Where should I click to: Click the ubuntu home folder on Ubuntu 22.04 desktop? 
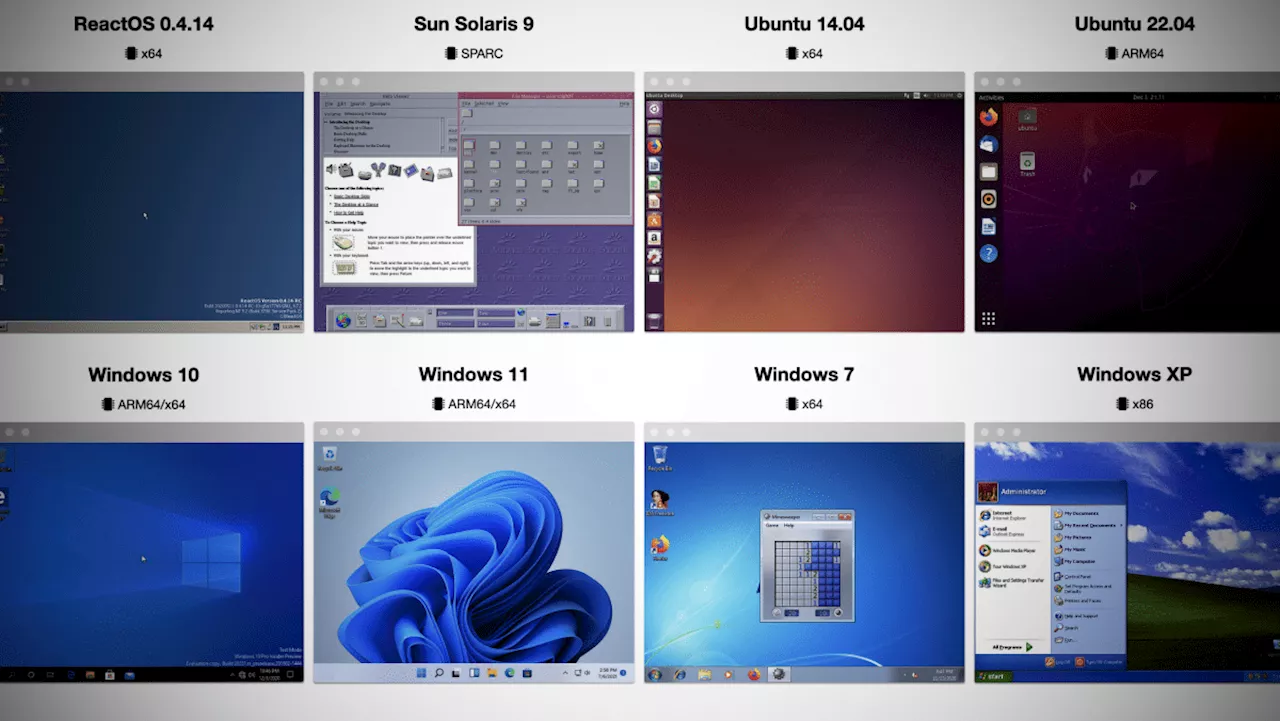tap(1027, 119)
